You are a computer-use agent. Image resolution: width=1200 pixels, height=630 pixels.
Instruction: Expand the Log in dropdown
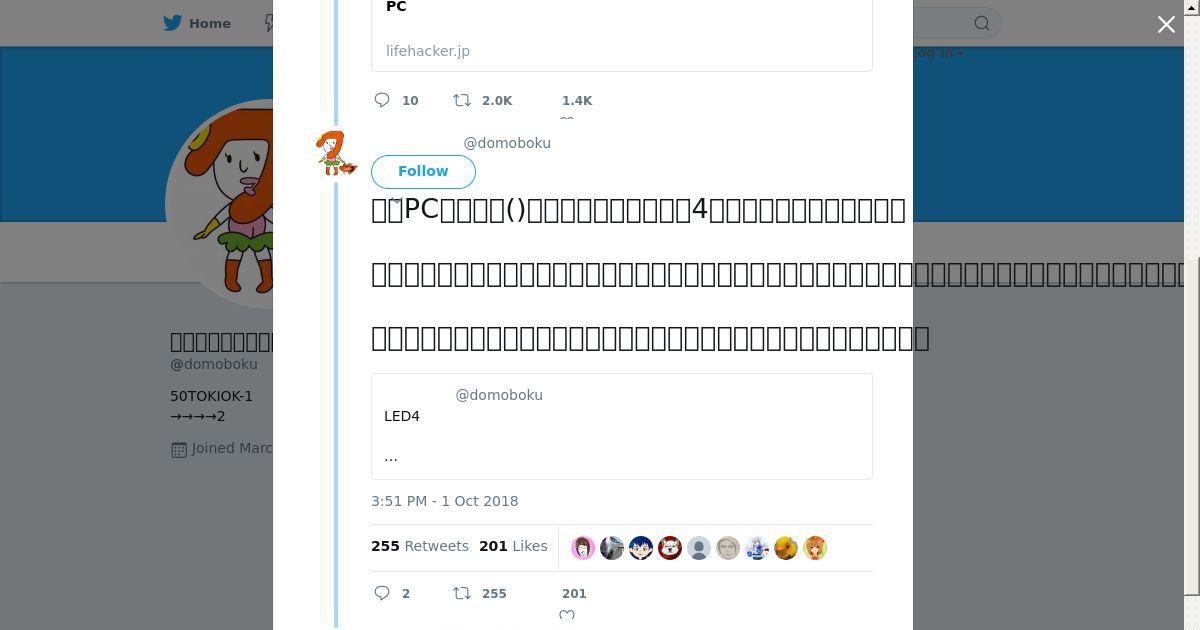pyautogui.click(x=940, y=53)
